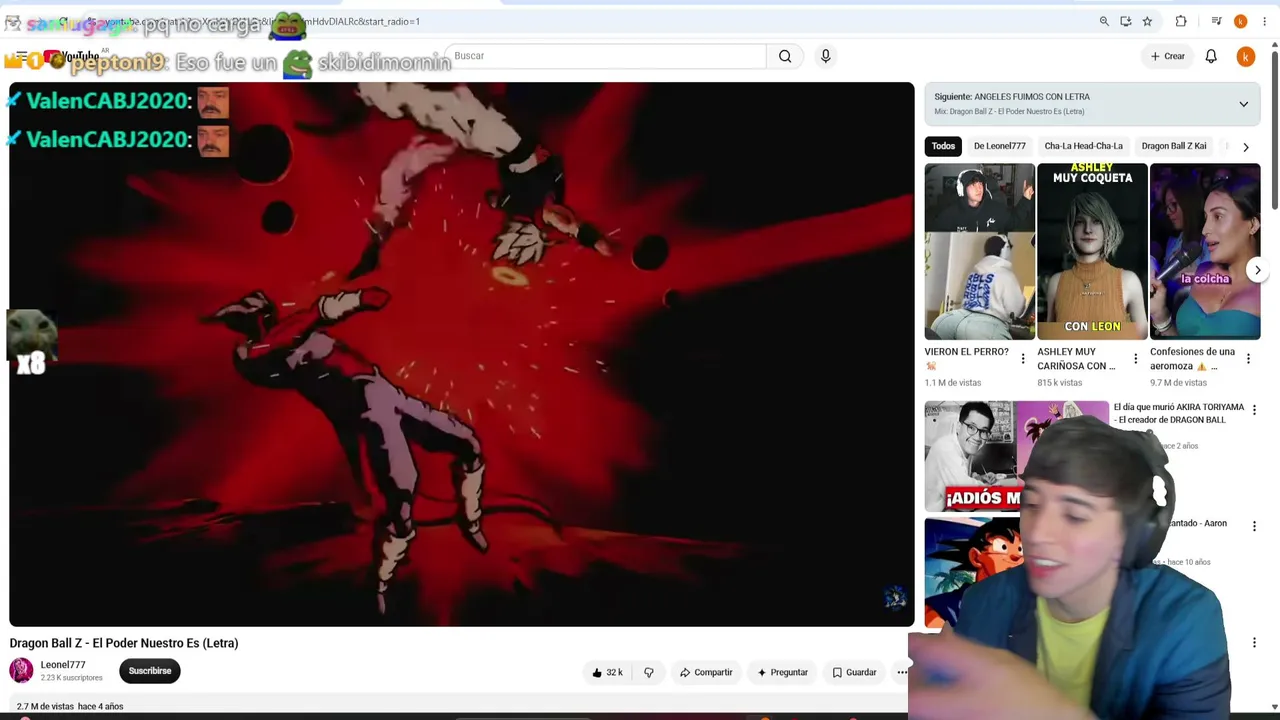The image size is (1280, 720).
Task: Click into the Buscar search field
Action: click(606, 56)
